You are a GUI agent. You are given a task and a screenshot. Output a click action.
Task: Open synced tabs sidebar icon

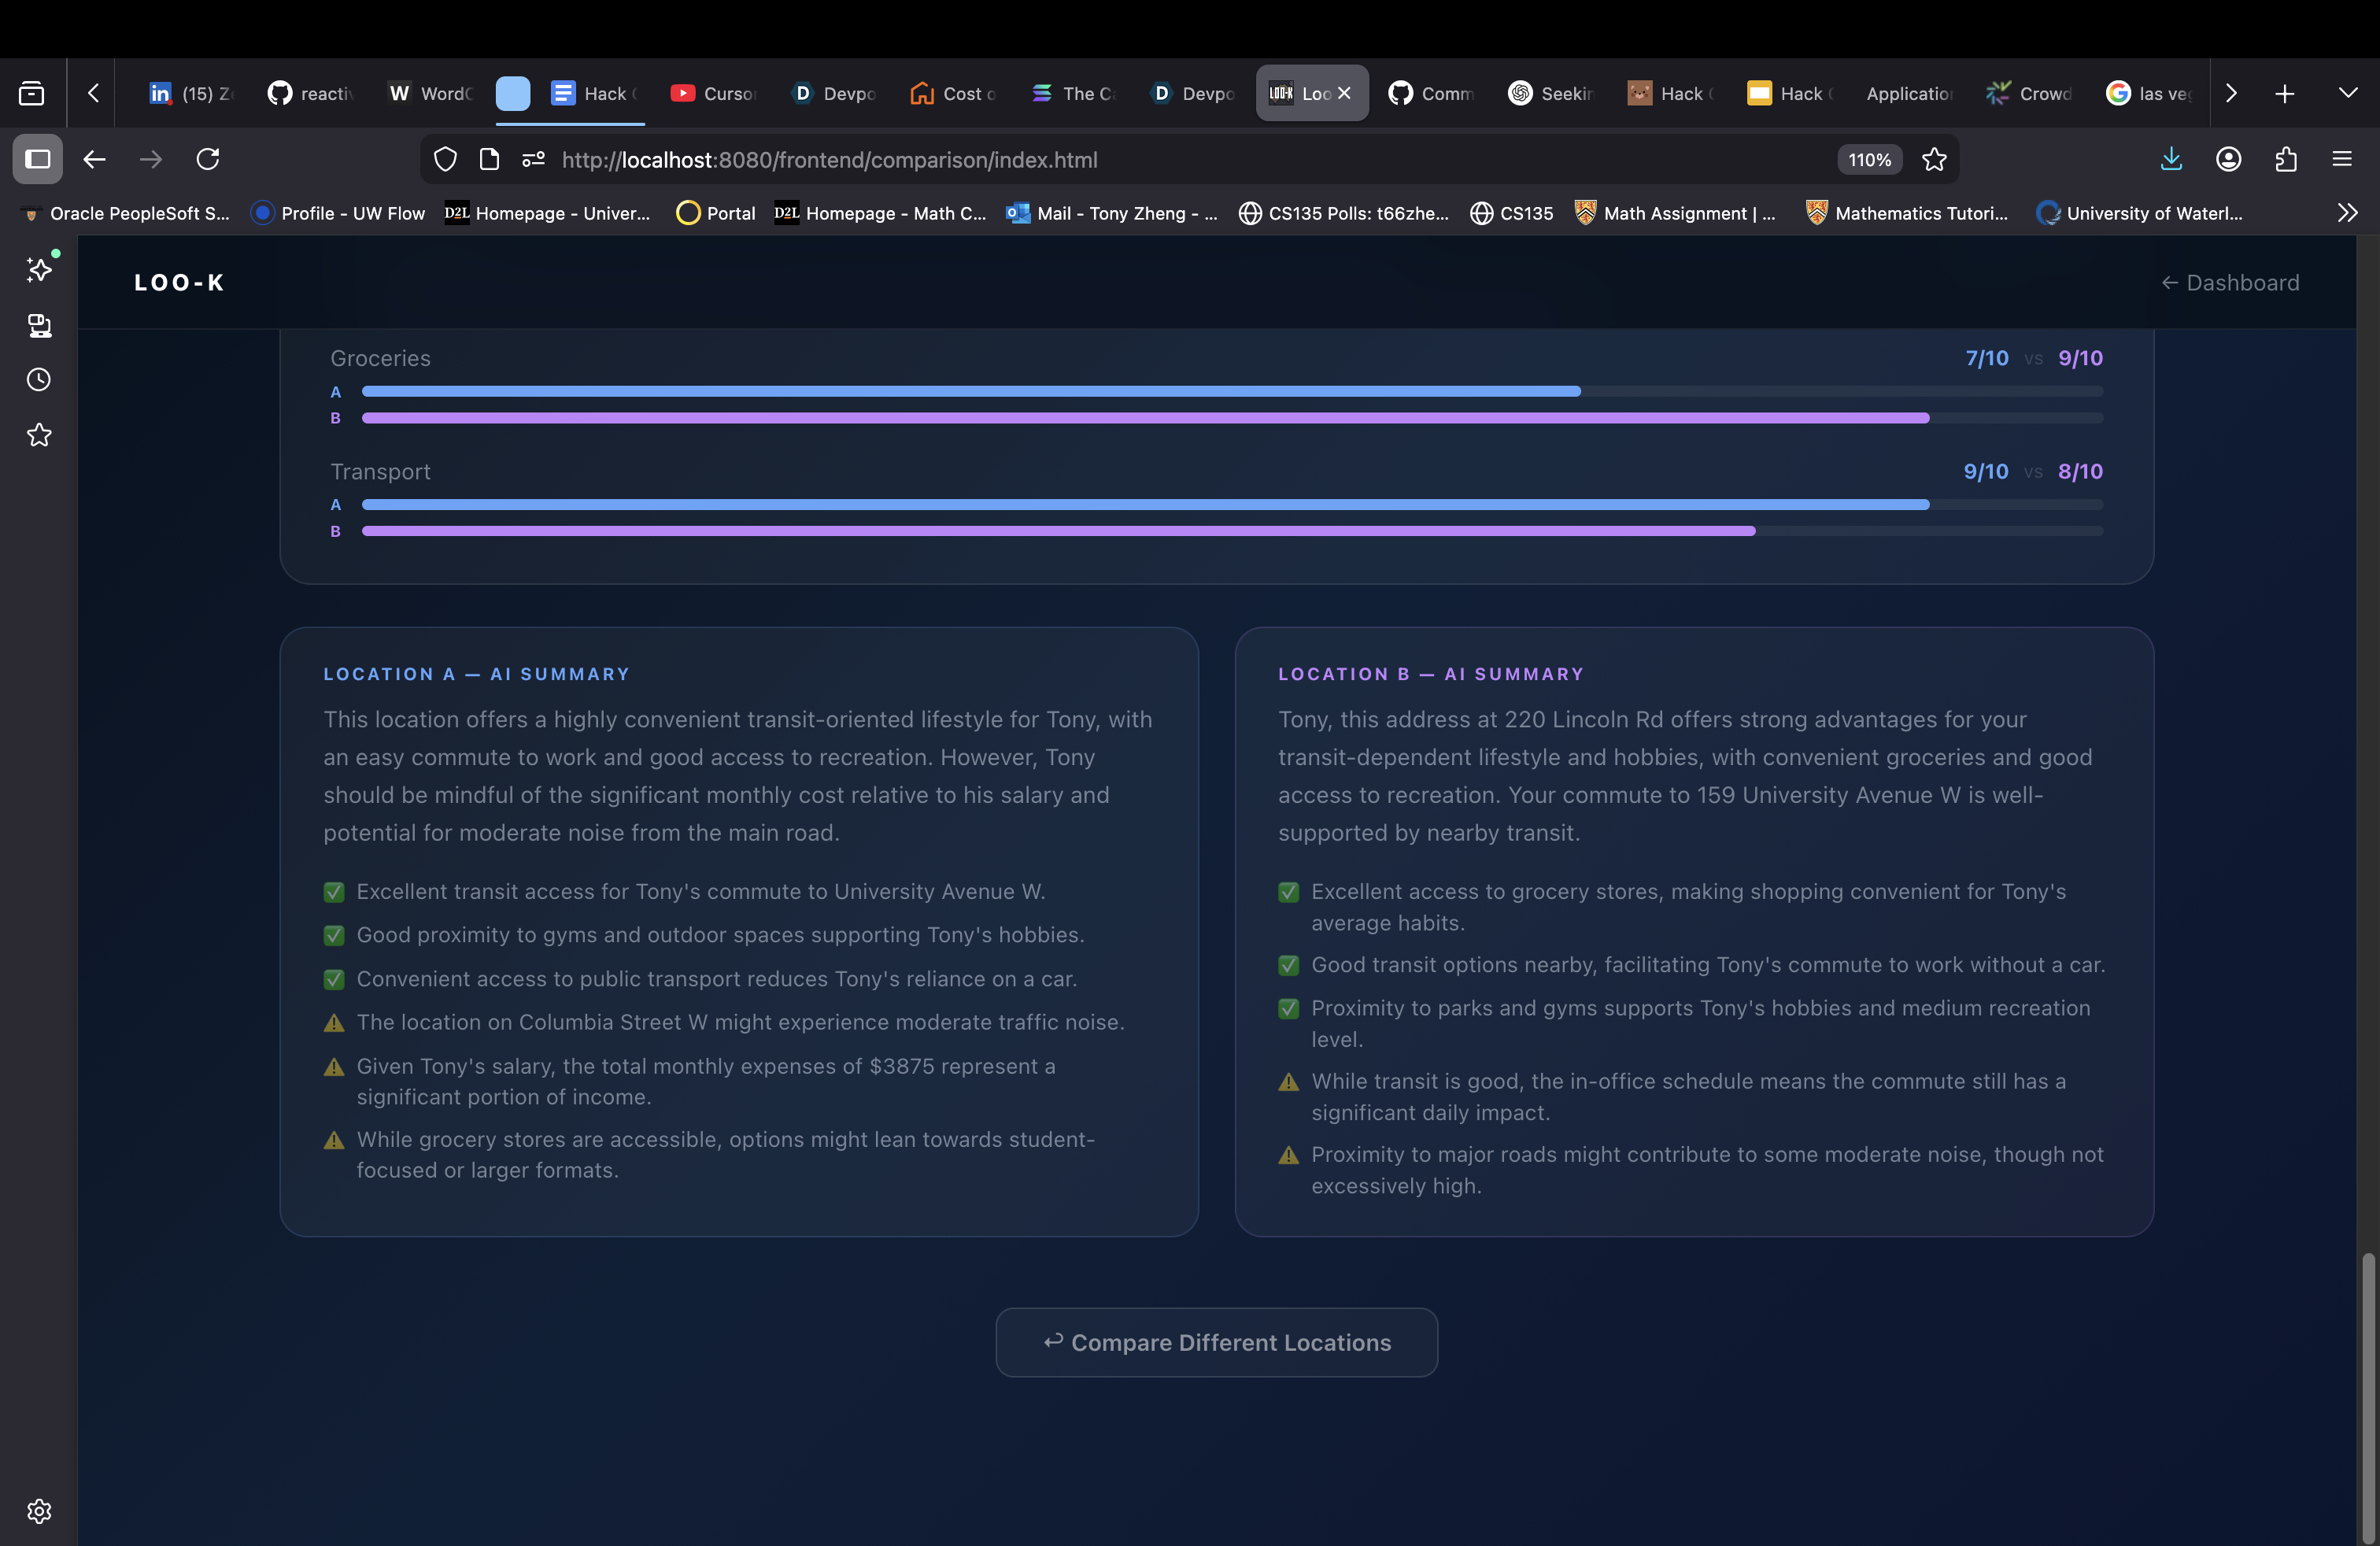point(39,325)
